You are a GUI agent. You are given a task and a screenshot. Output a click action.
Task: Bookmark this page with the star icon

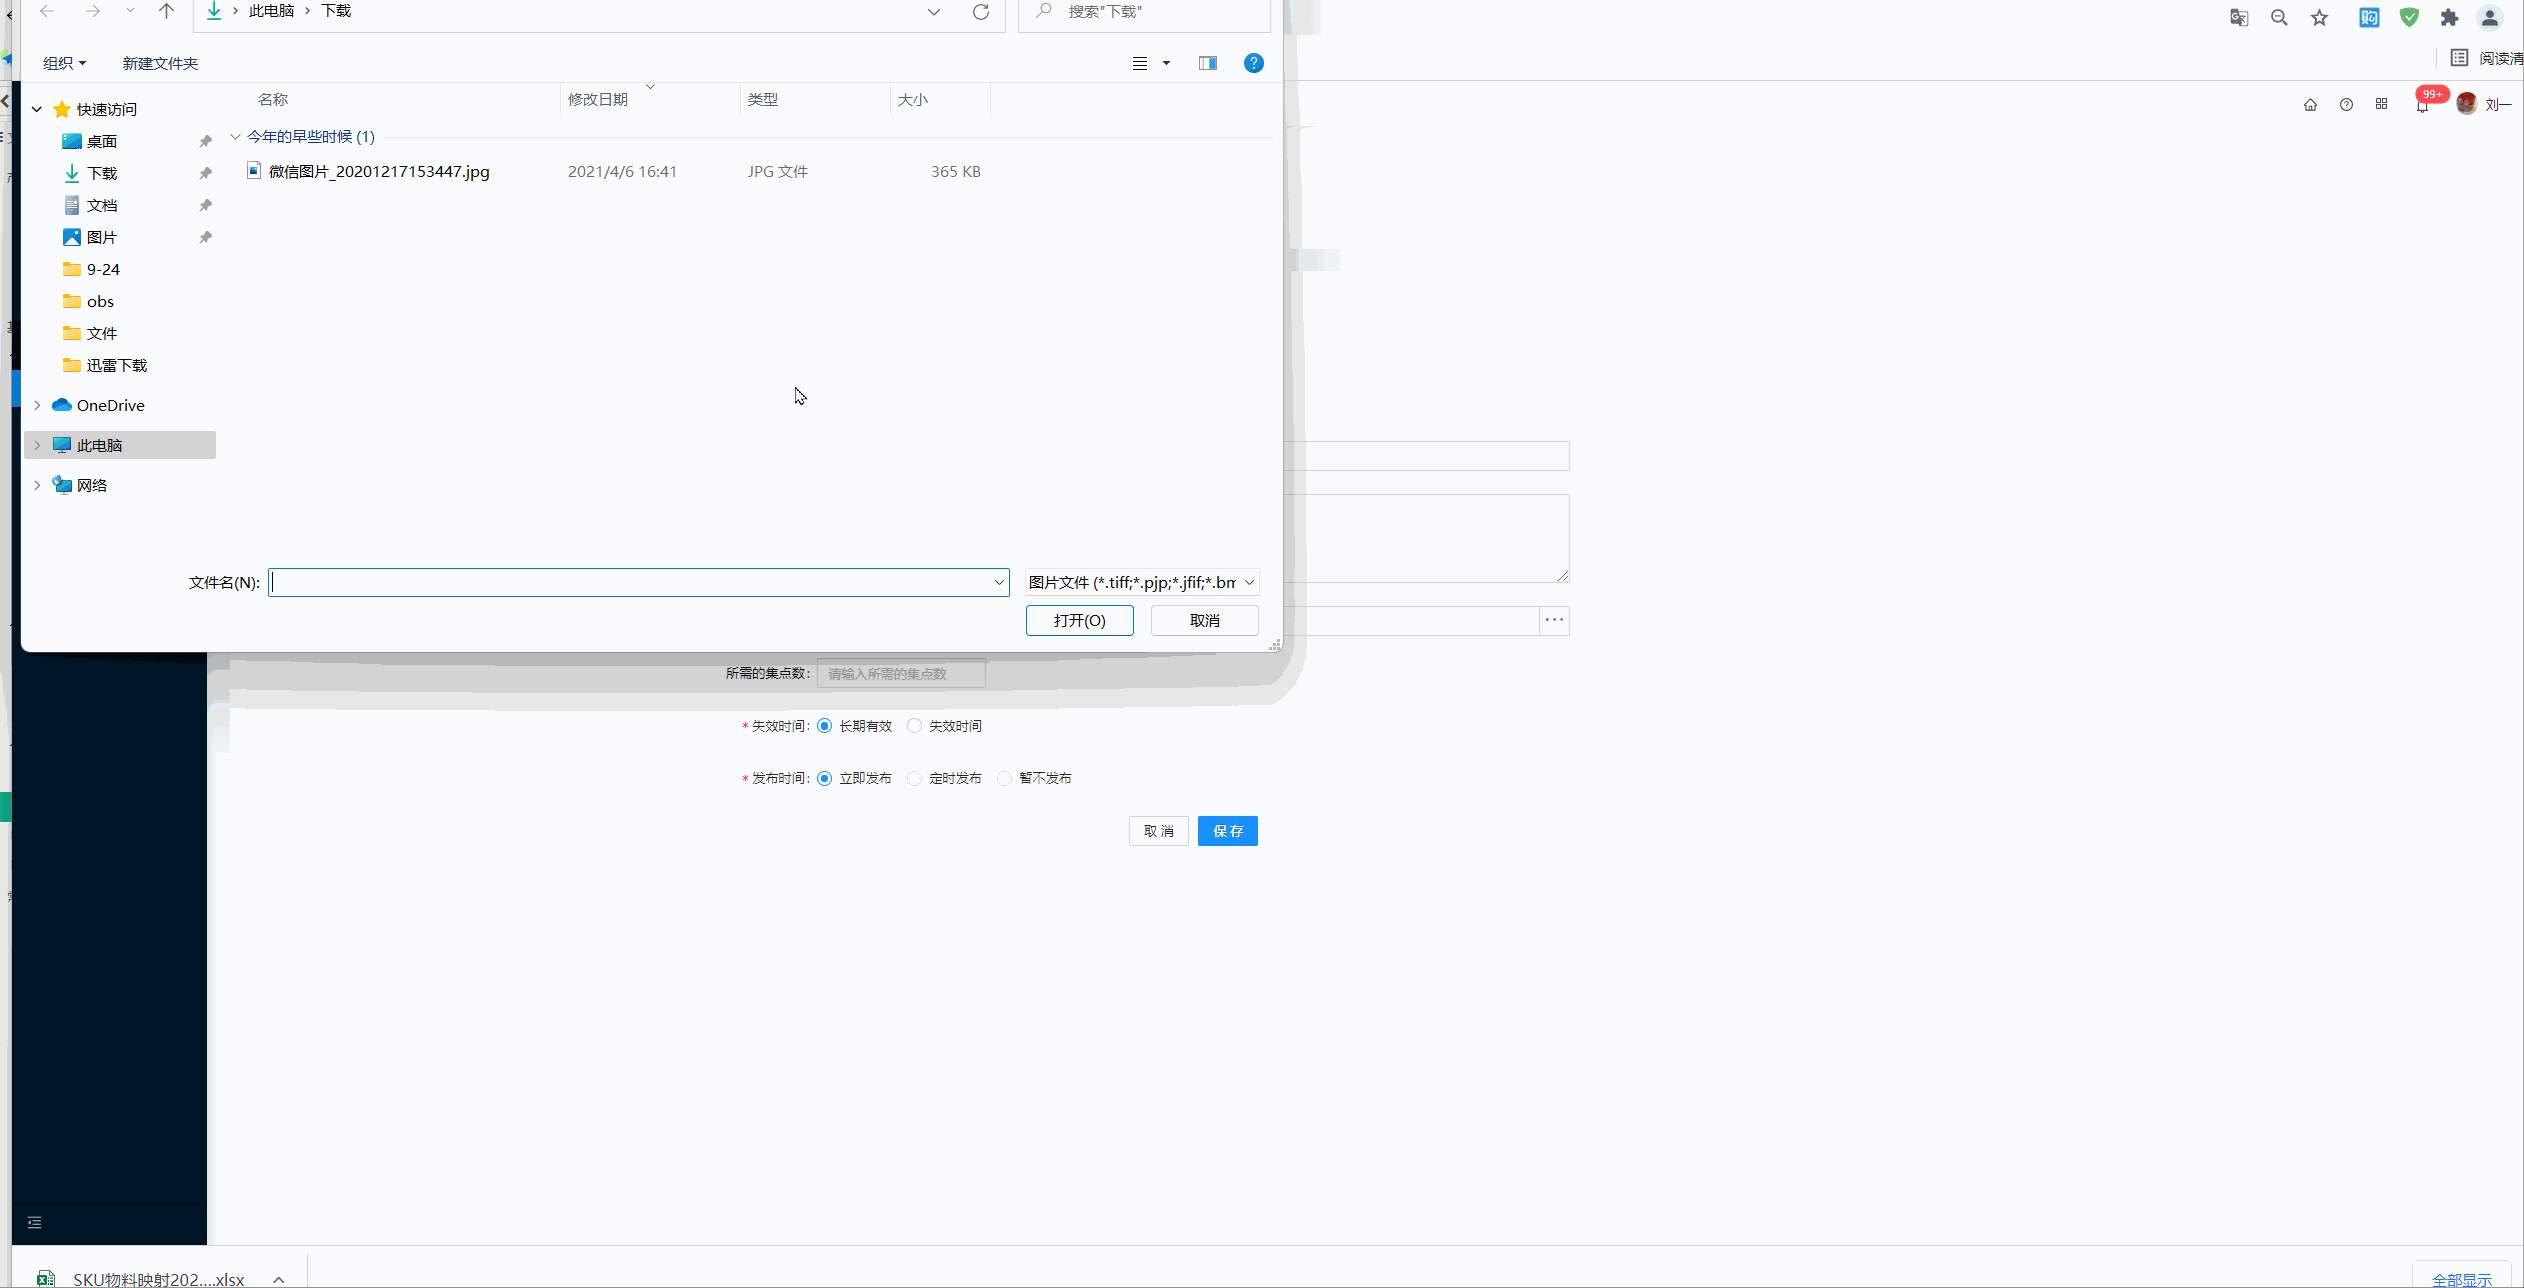(2320, 17)
